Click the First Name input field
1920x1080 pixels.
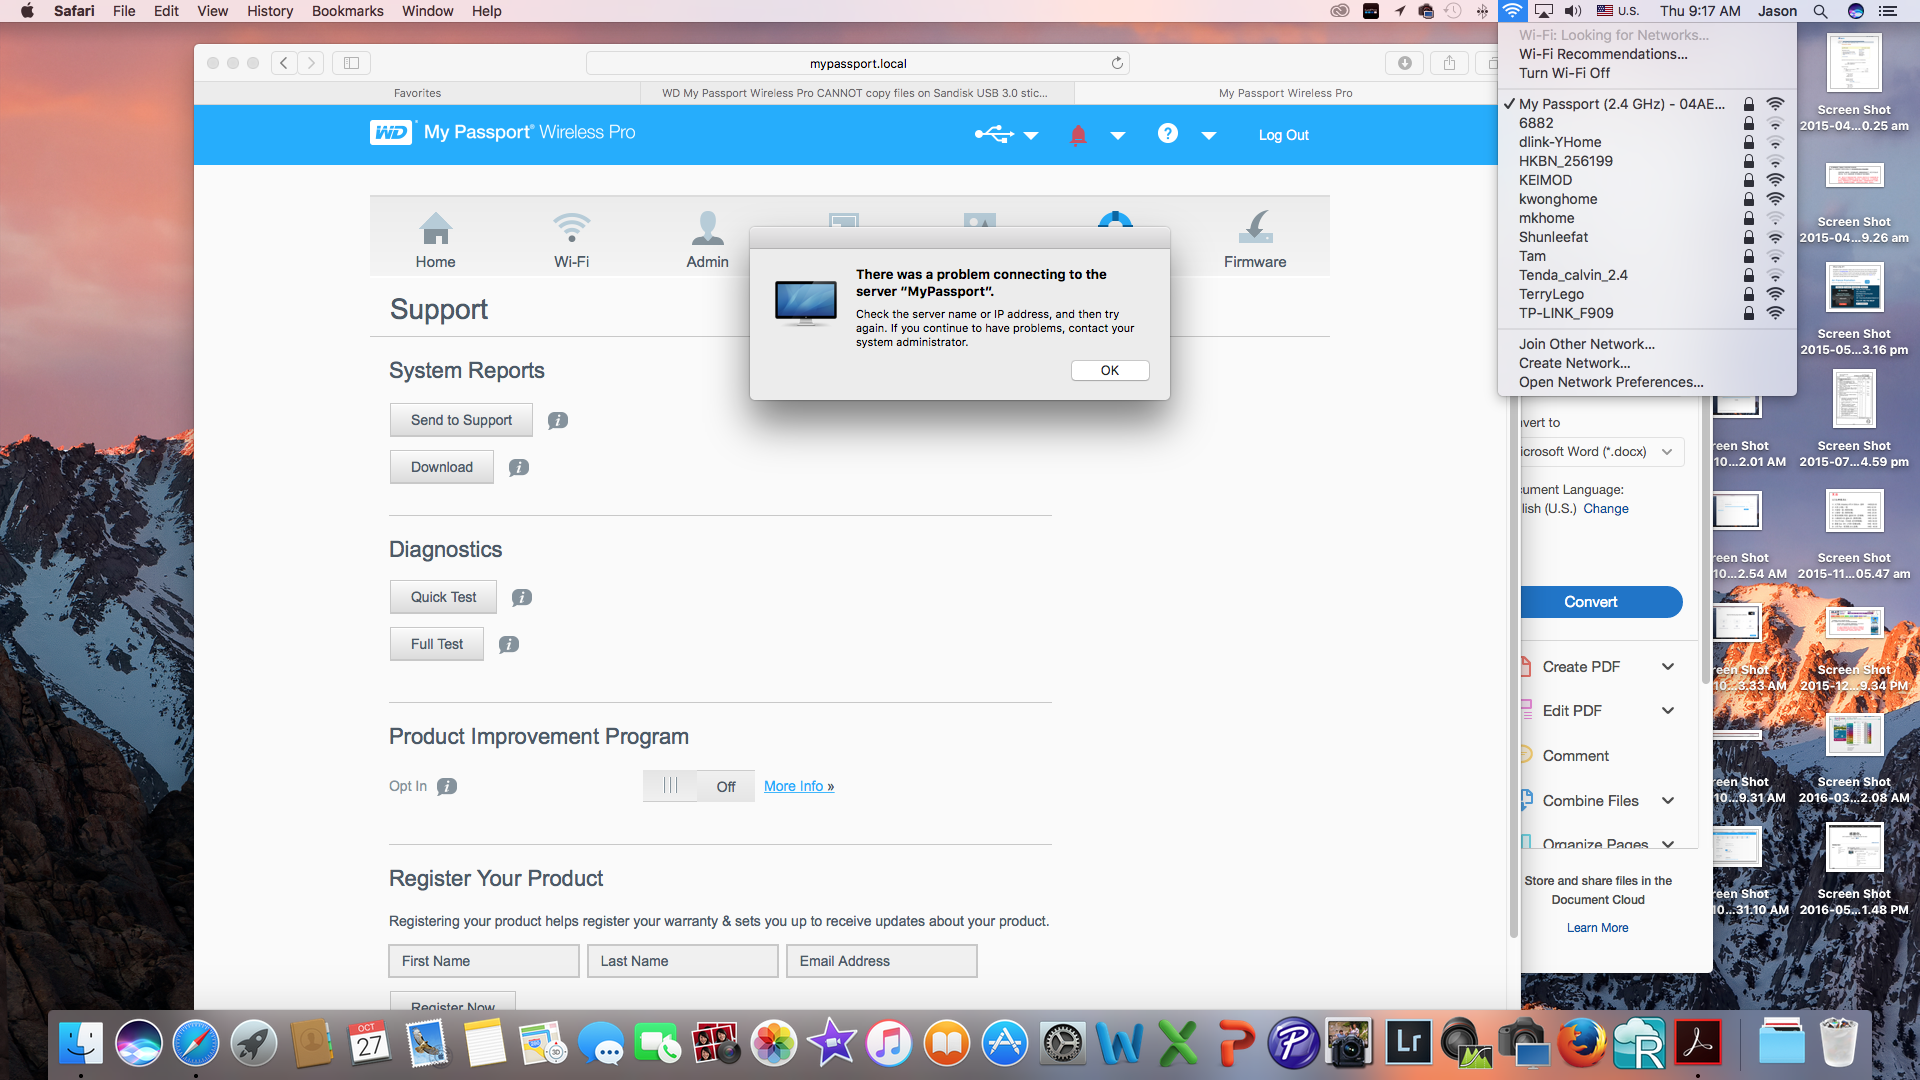pyautogui.click(x=483, y=961)
